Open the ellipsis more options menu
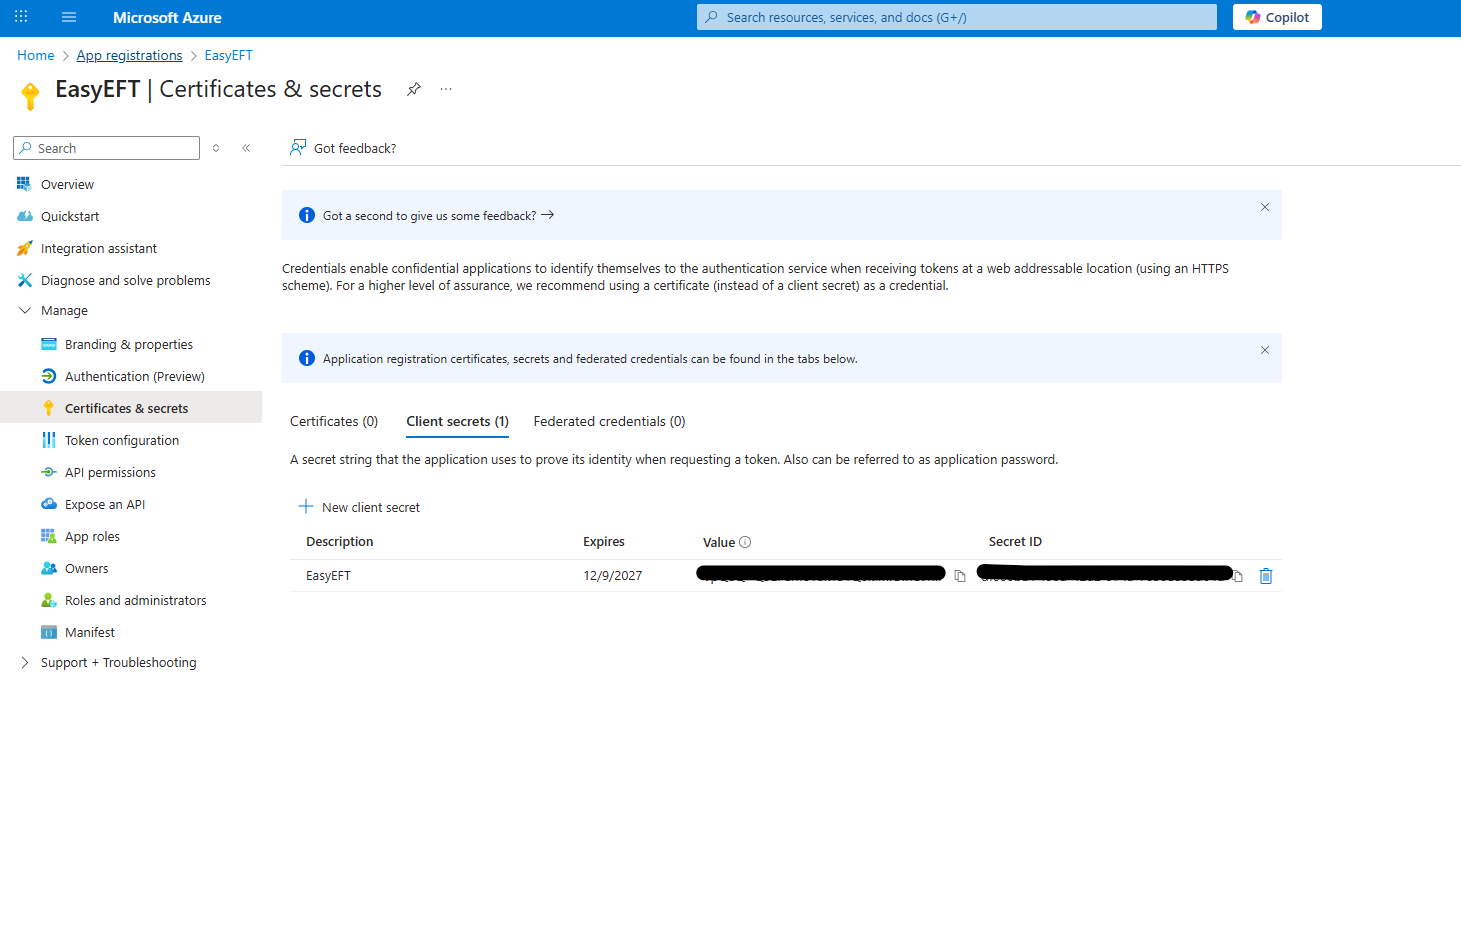The width and height of the screenshot is (1461, 945). 446,89
